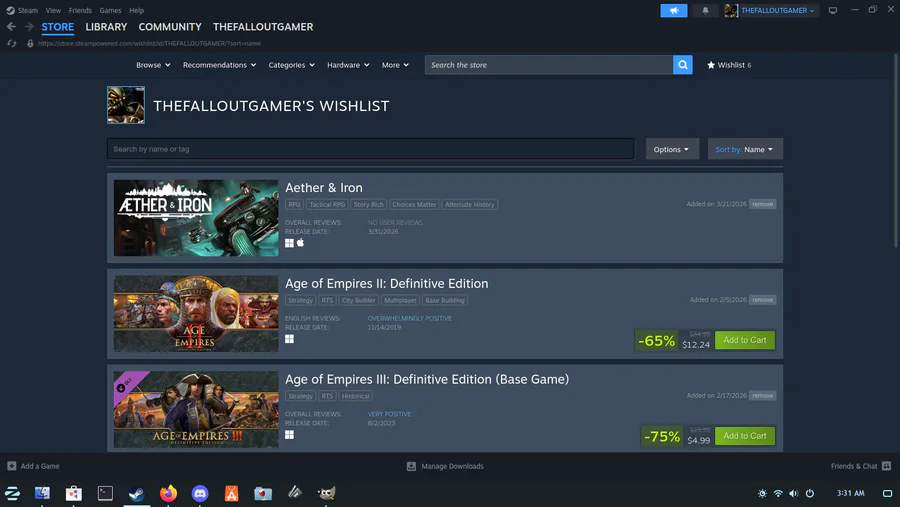Viewport: 900px width, 507px height.
Task: Switch to the LIBRARY tab
Action: pyautogui.click(x=106, y=27)
